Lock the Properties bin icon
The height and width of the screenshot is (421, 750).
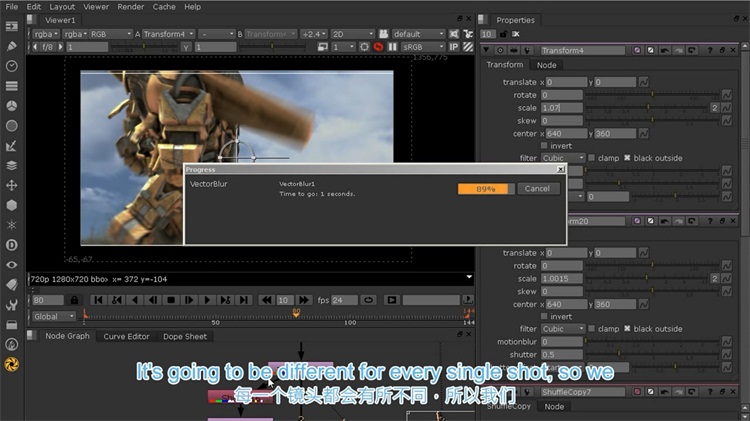[x=503, y=34]
